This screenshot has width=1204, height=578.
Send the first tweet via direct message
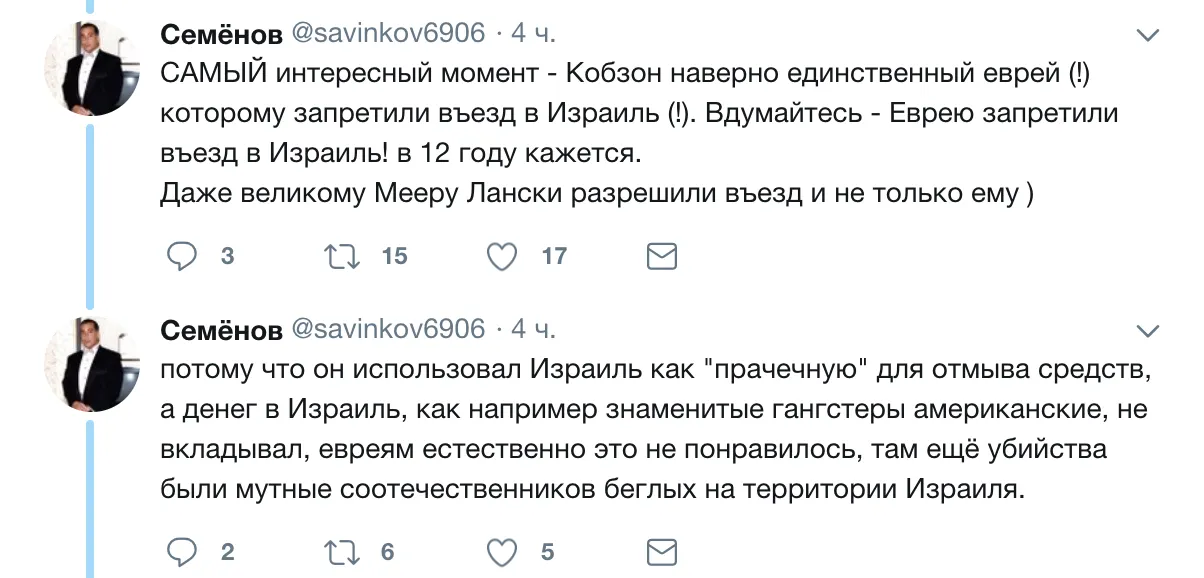[661, 257]
